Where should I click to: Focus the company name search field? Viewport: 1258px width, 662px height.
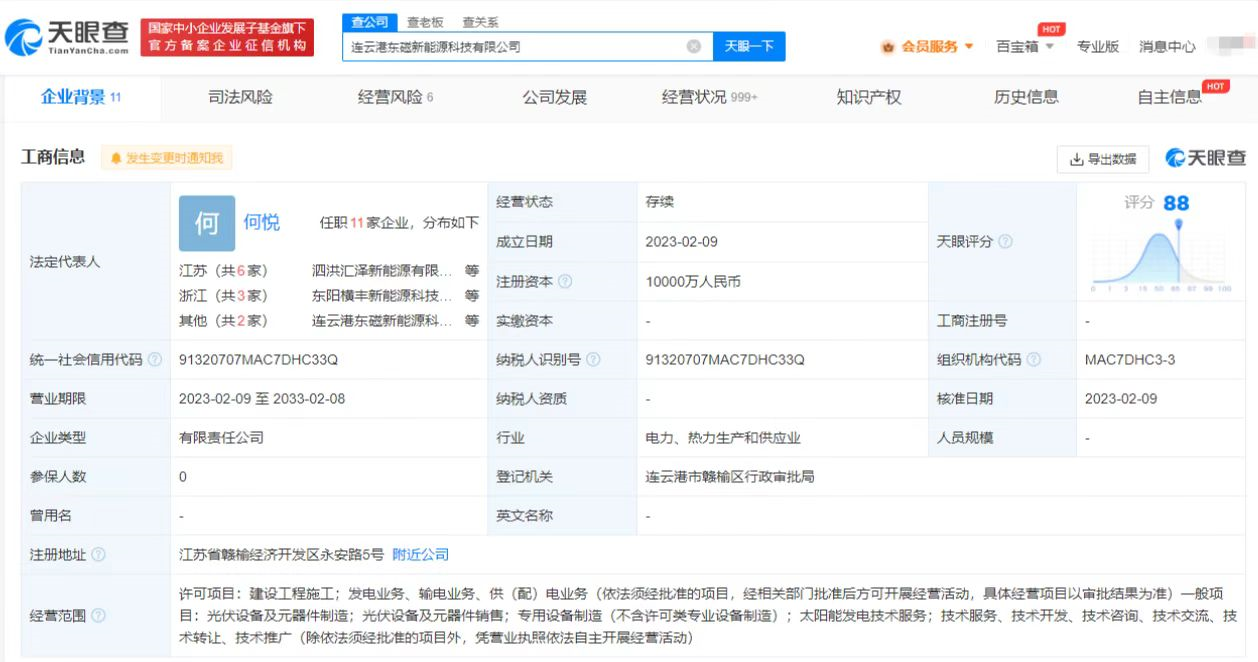coord(527,46)
